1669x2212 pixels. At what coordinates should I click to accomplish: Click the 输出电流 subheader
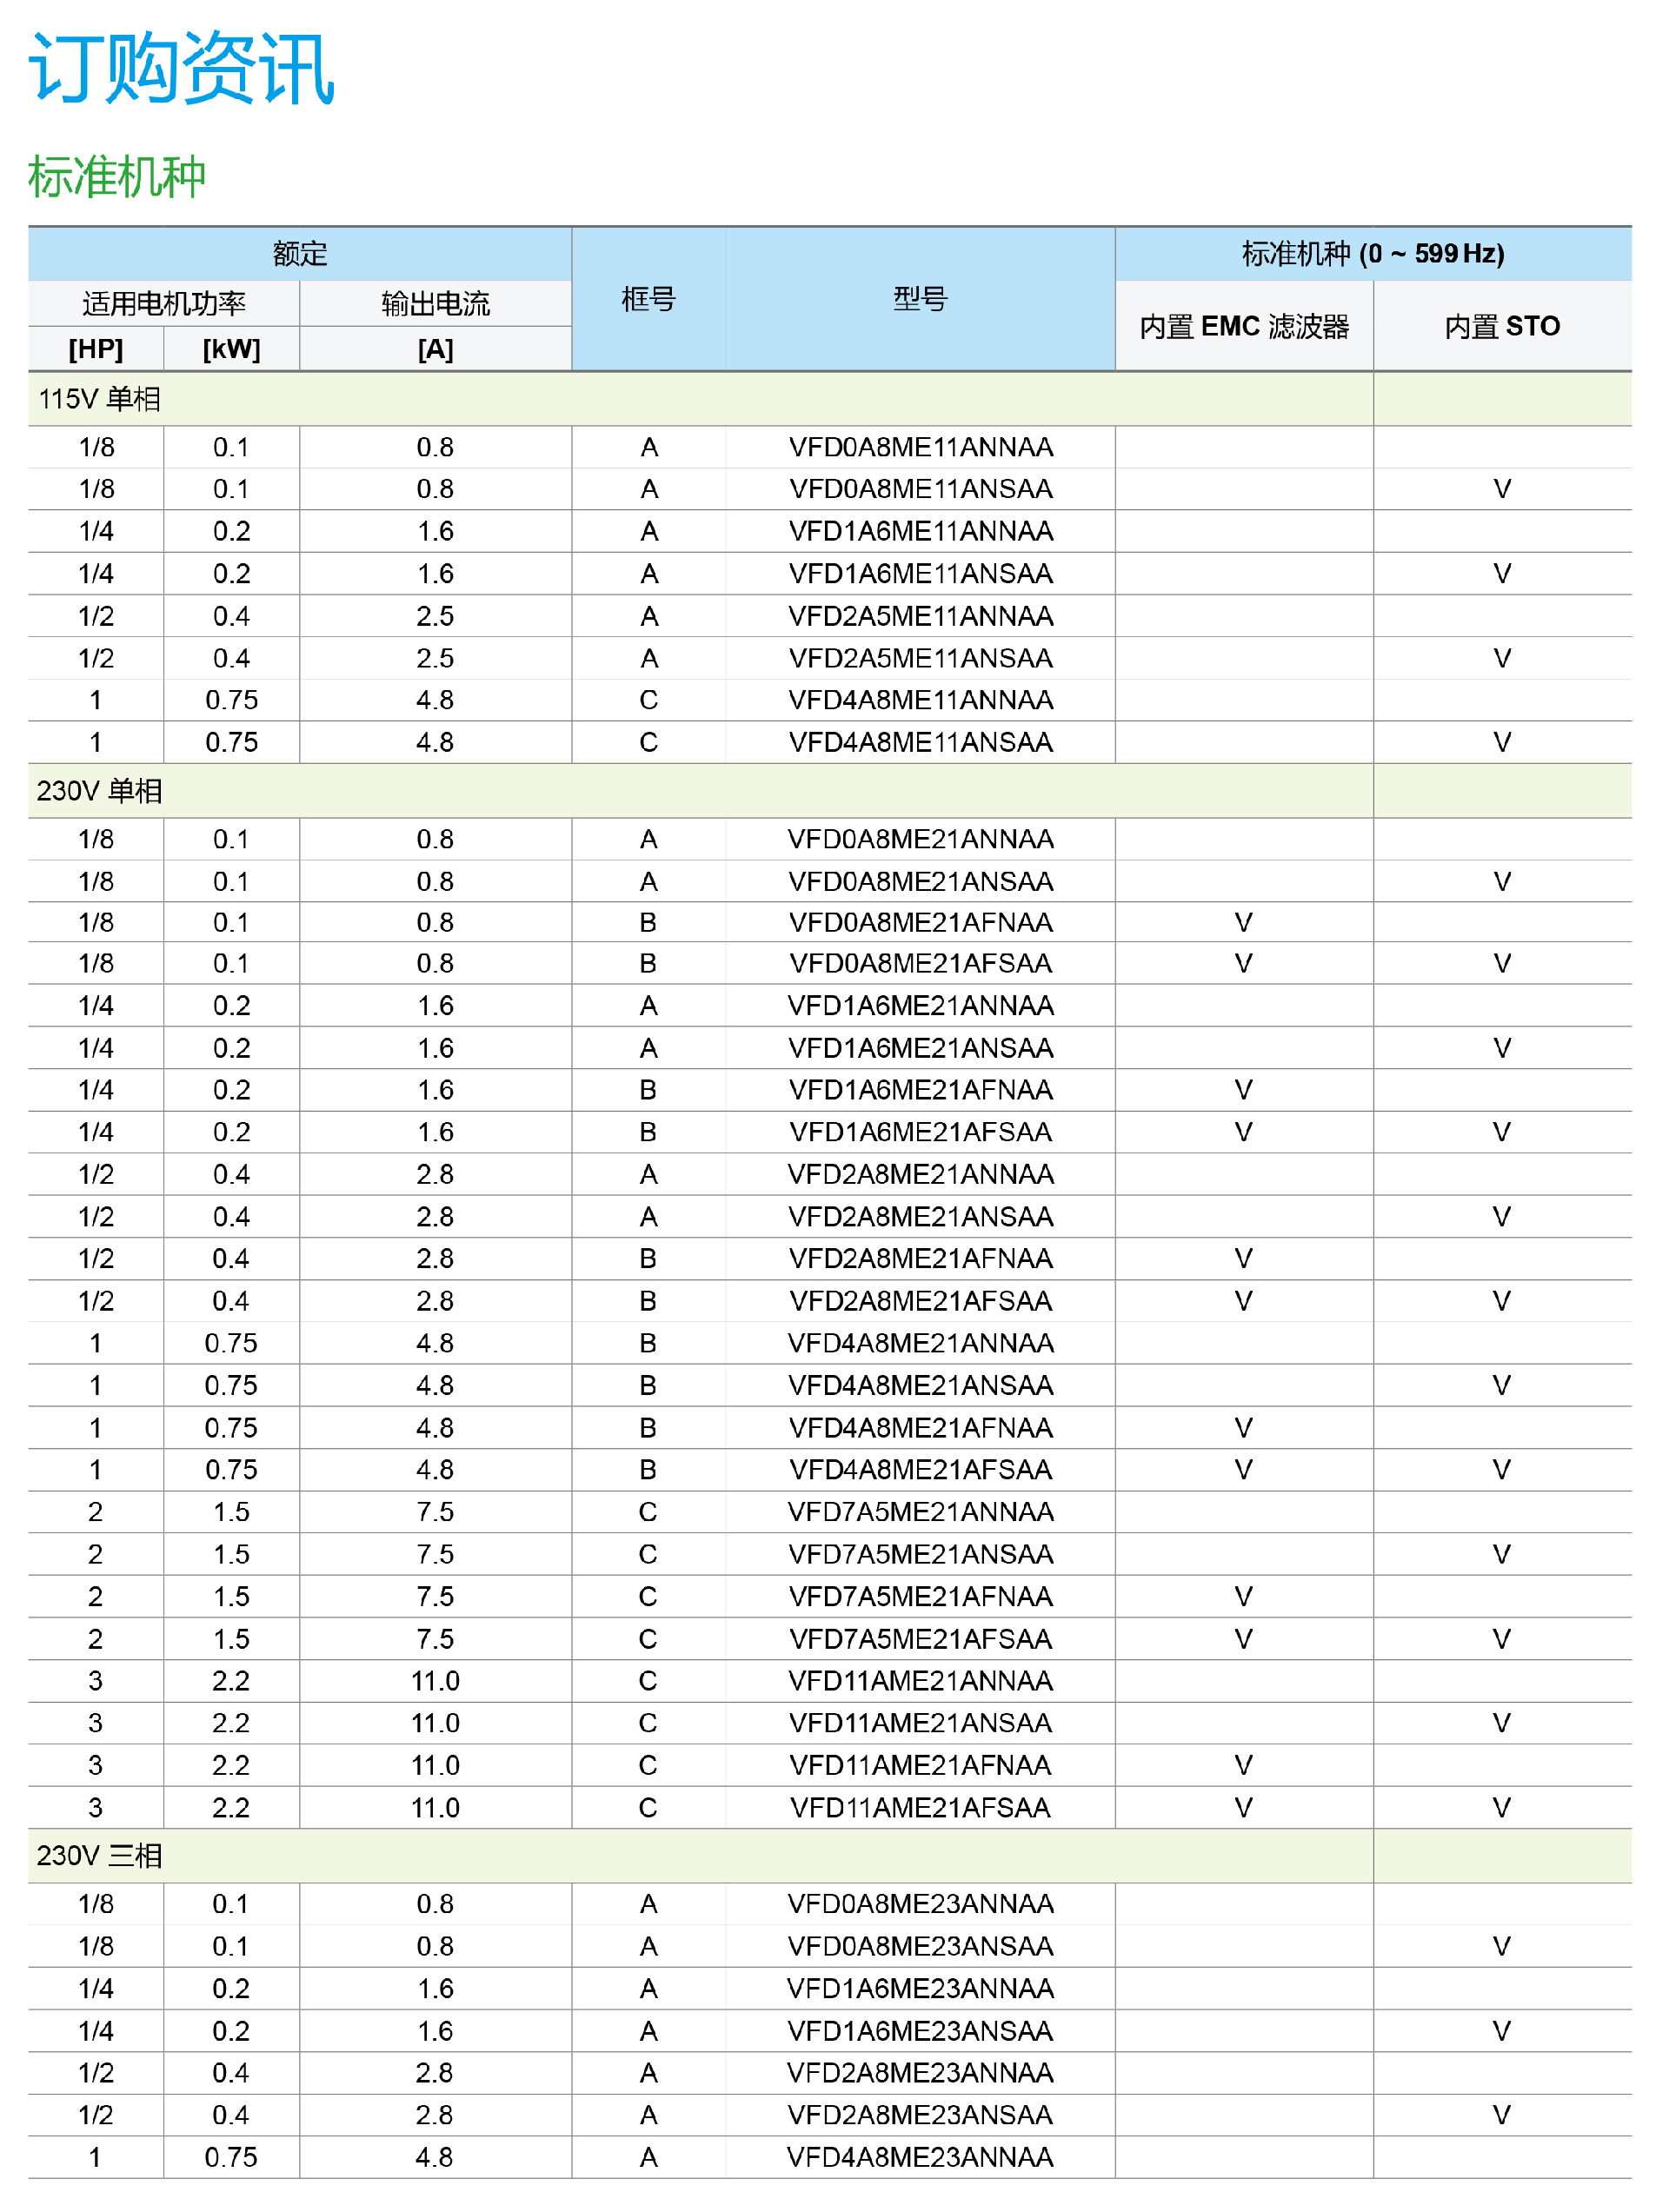click(x=435, y=304)
